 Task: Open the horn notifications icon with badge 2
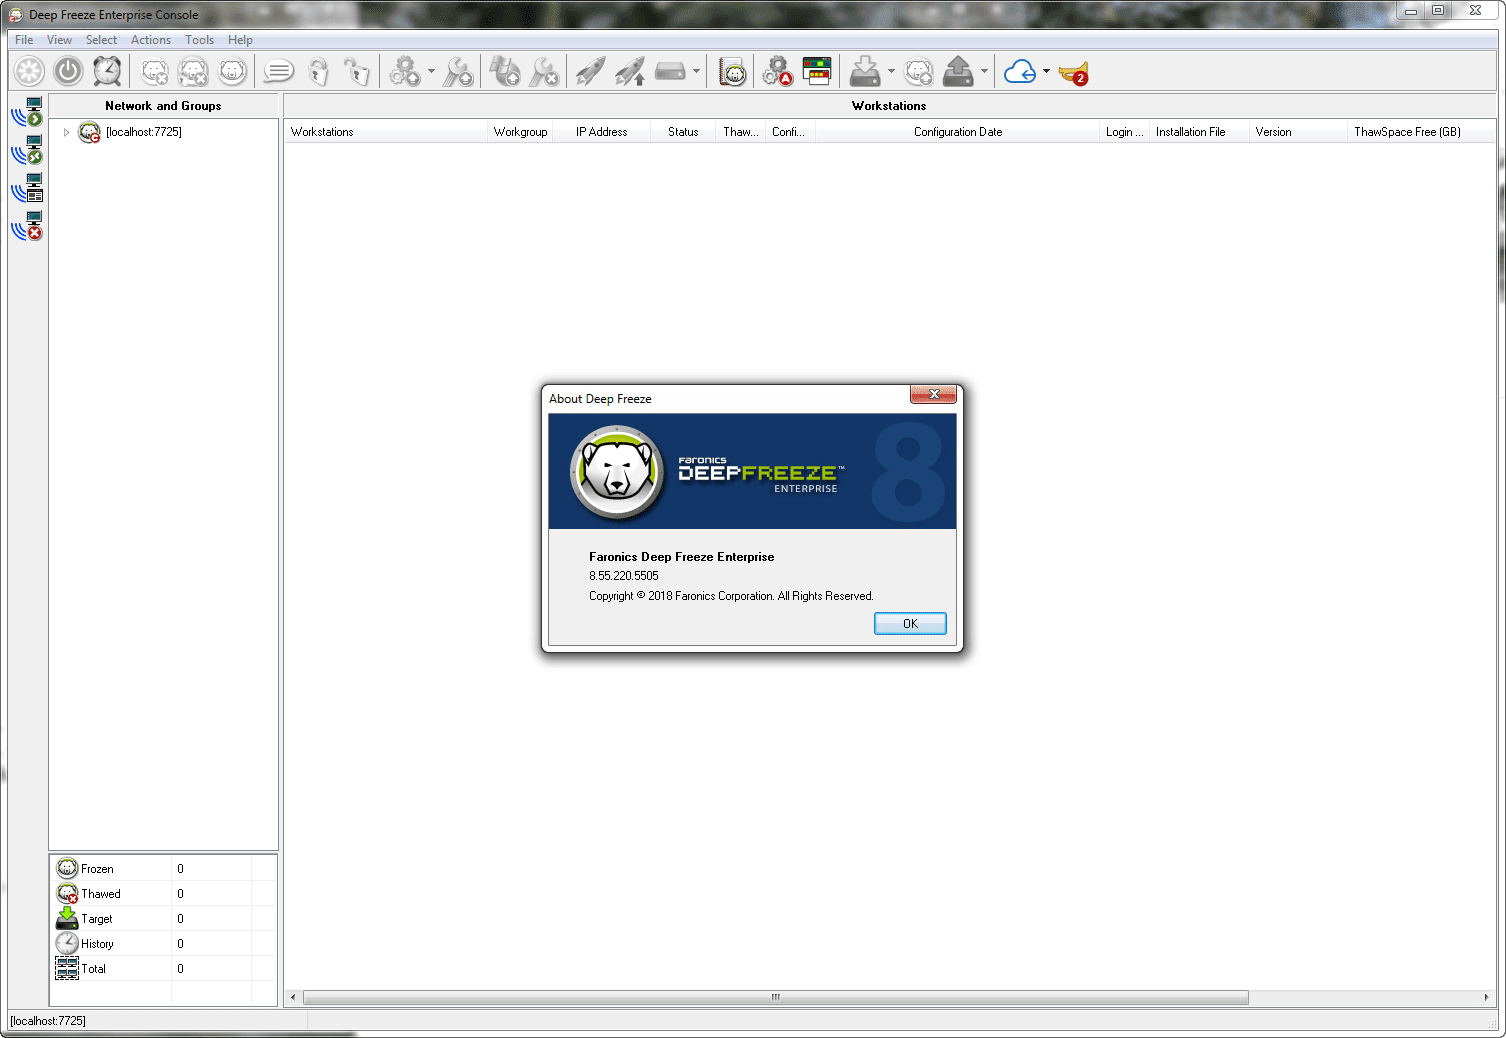[x=1073, y=73]
